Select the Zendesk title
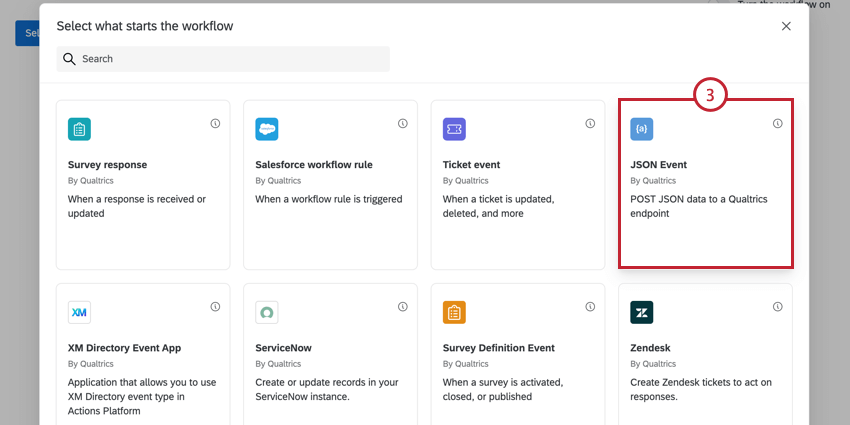The width and height of the screenshot is (850, 425). (x=651, y=348)
